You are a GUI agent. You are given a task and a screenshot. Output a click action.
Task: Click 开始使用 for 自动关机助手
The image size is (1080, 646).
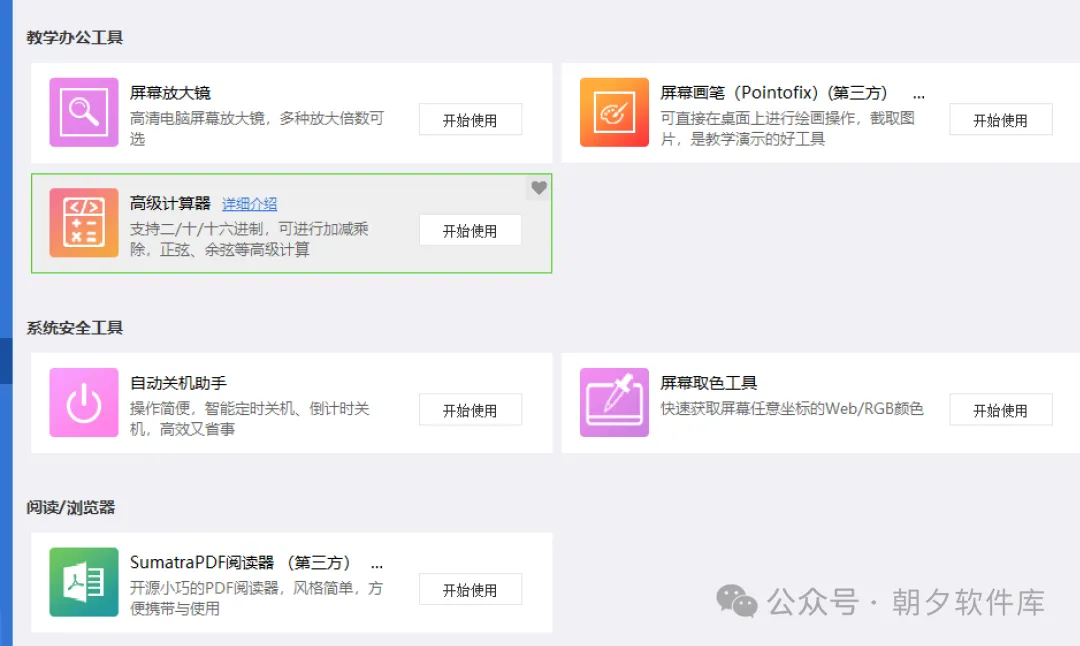click(470, 409)
